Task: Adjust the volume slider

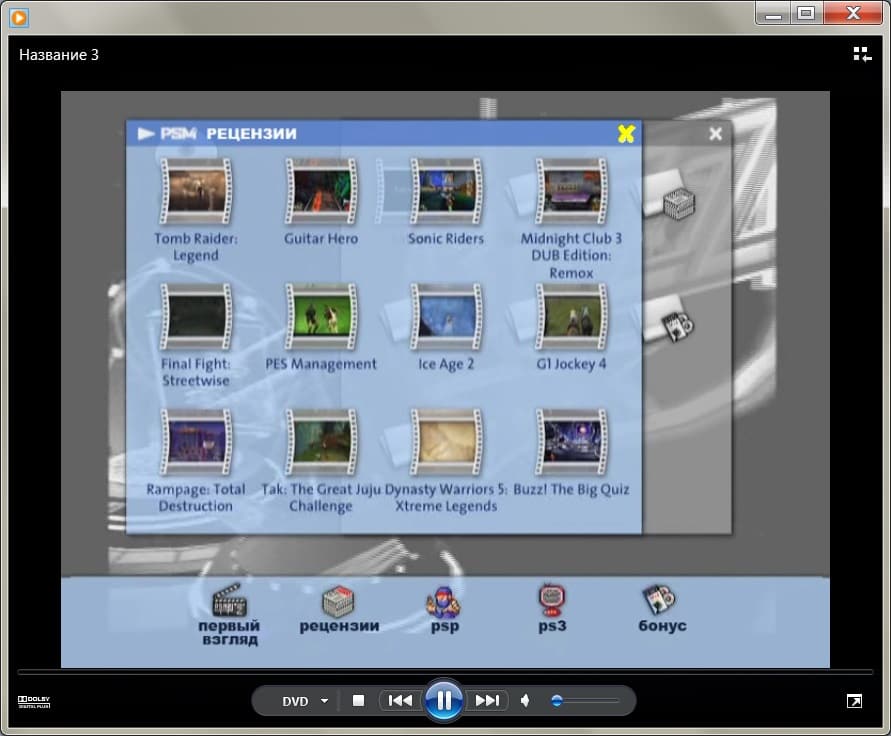Action: point(585,701)
